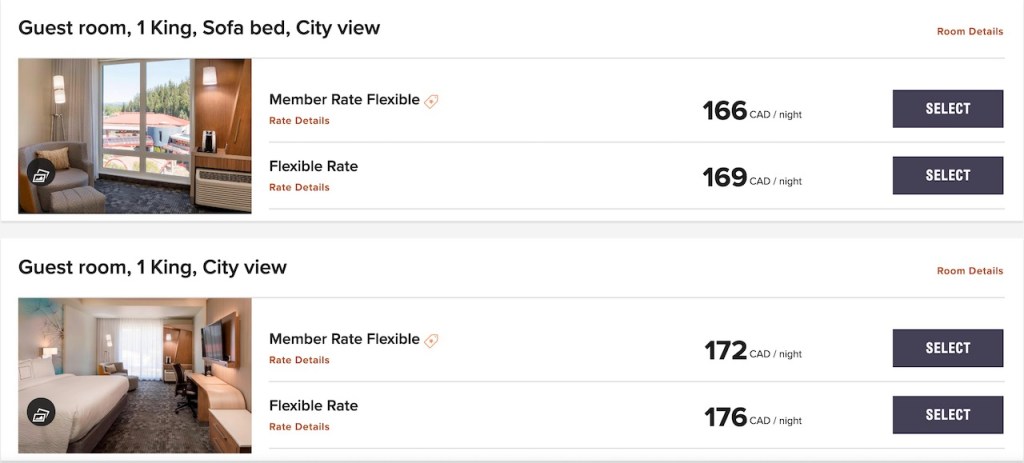Click member tag icon beside 166 CAD Member Rate
This screenshot has width=1024, height=463.
click(431, 101)
